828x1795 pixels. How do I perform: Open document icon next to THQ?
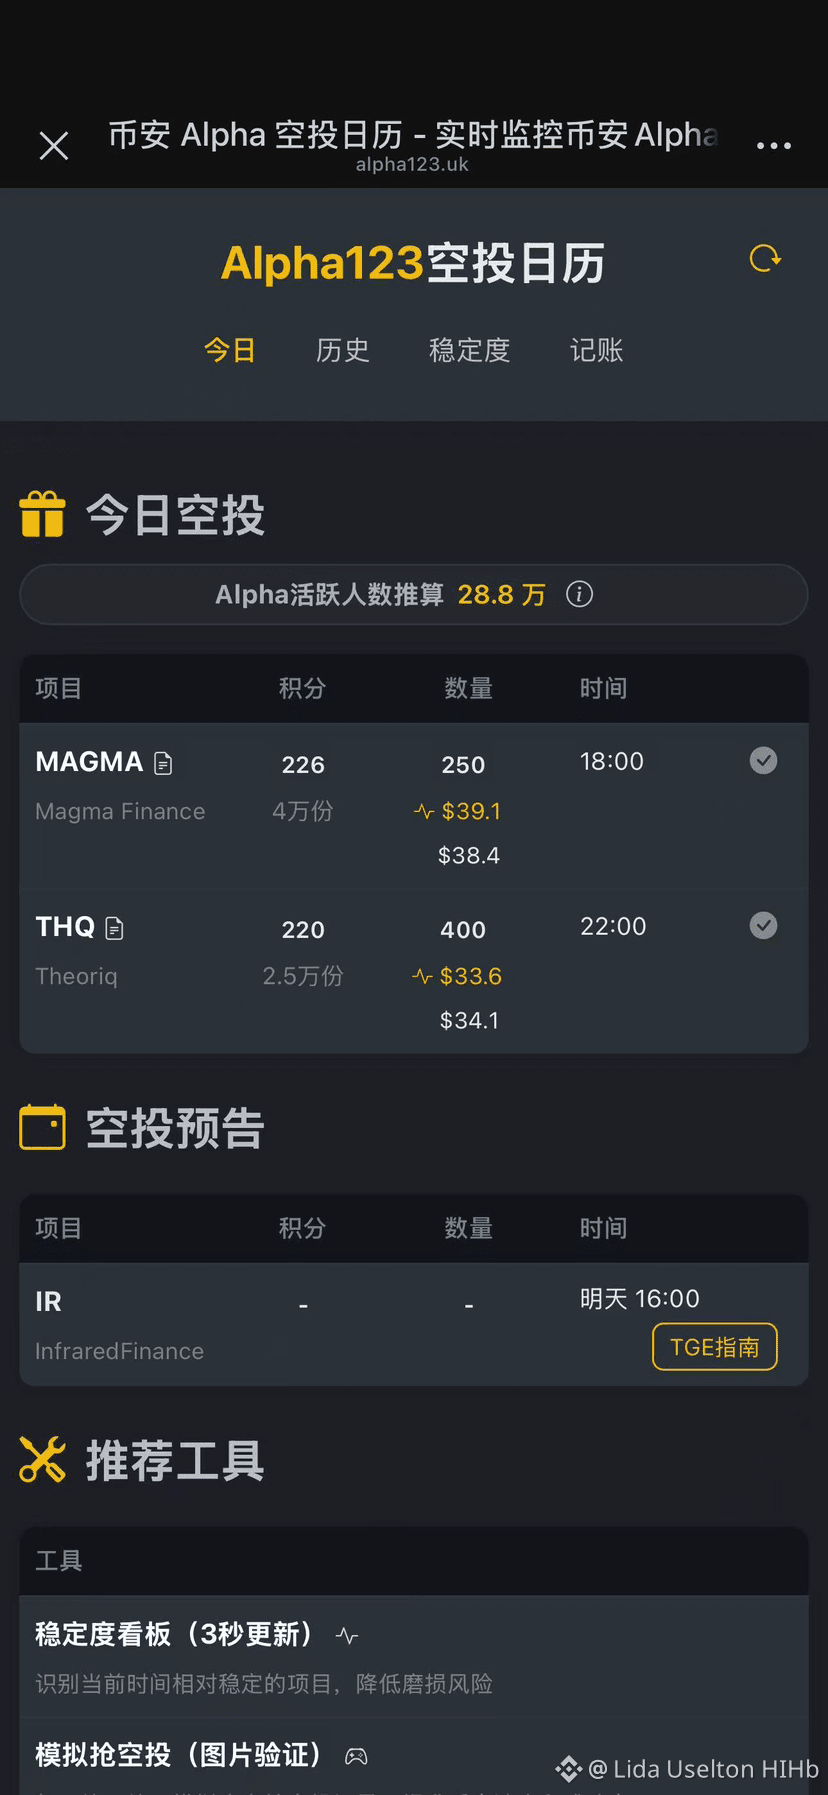(x=115, y=929)
